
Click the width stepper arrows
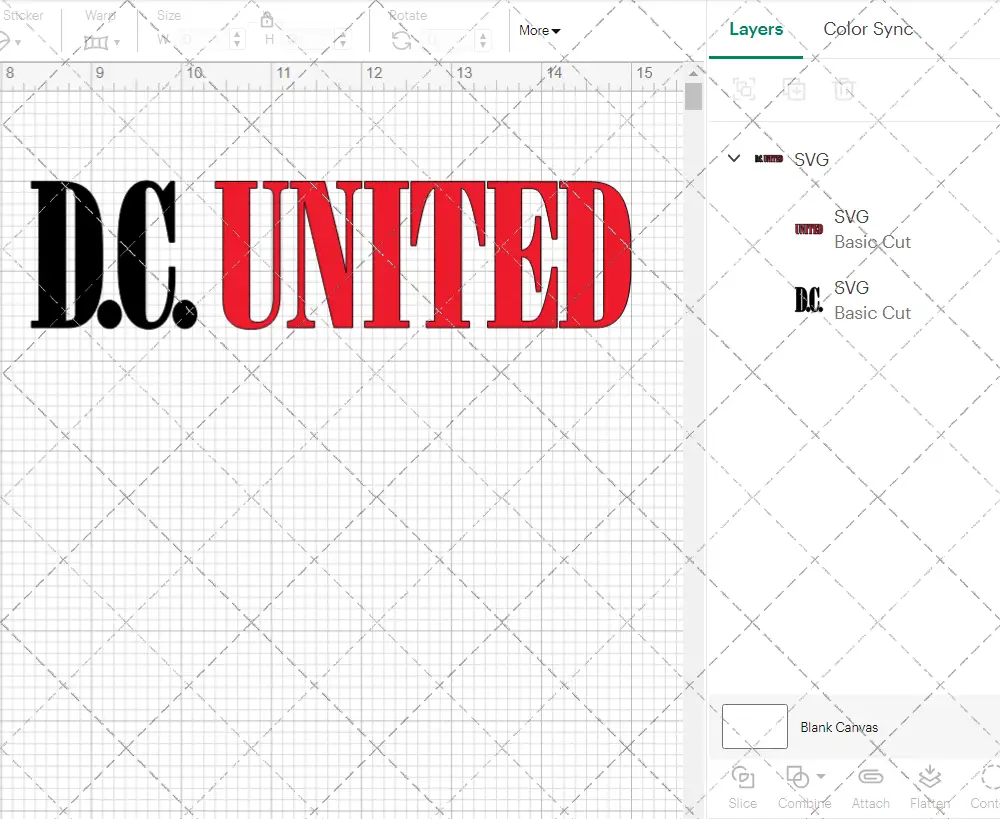(x=237, y=40)
